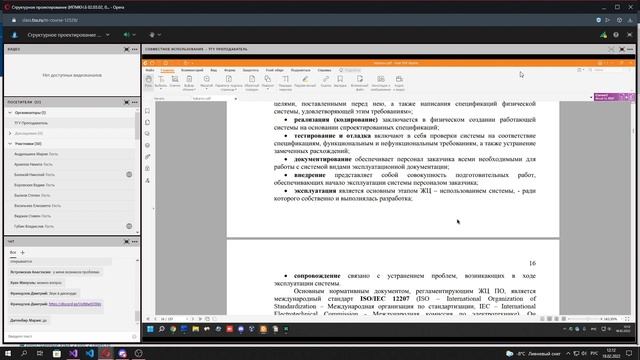The width and height of the screenshot is (640, 360).
Task: Open the raise hand status dropdown arrow
Action: pos(159,35)
